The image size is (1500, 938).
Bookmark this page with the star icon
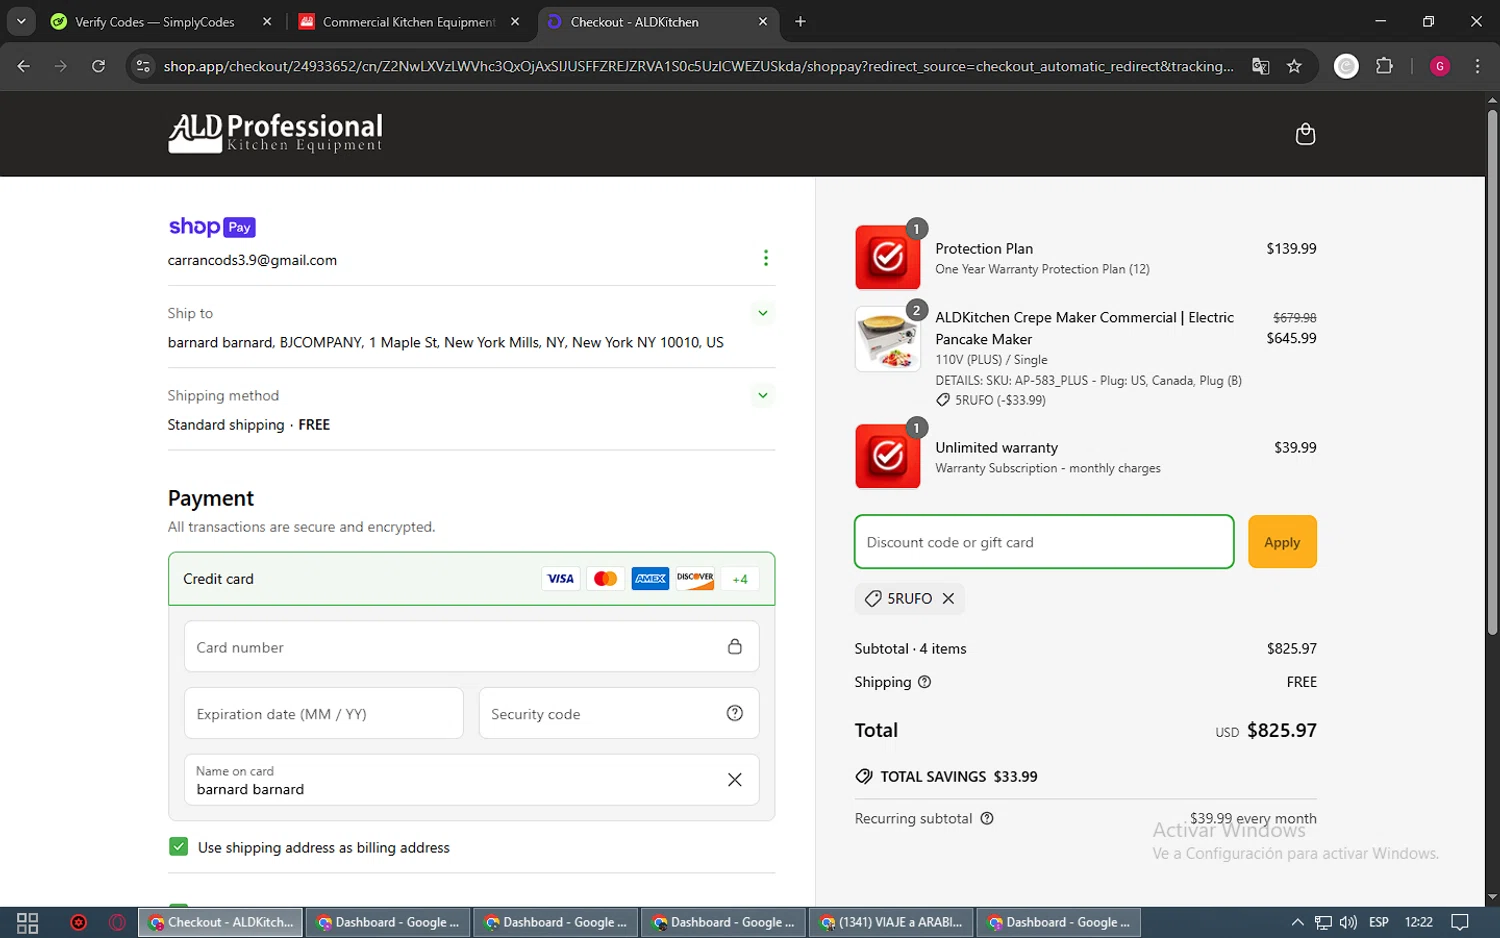click(x=1294, y=66)
